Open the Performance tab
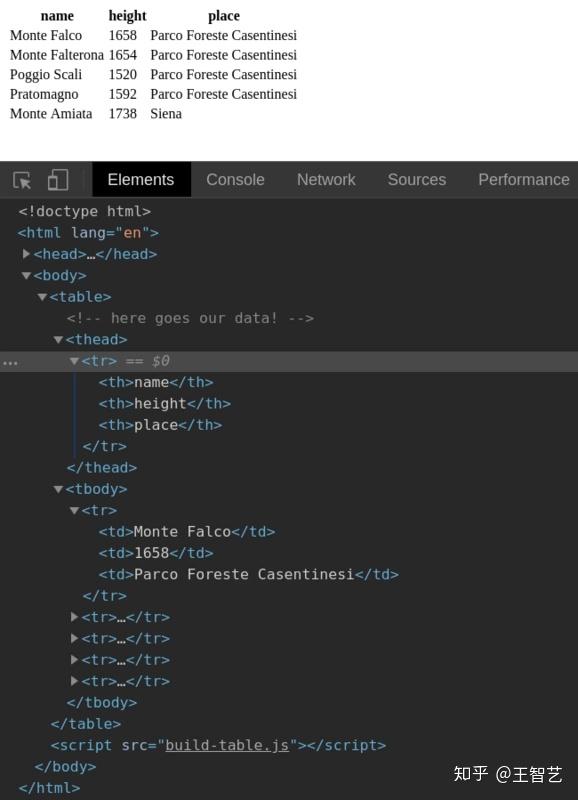This screenshot has width=578, height=800. click(x=523, y=180)
